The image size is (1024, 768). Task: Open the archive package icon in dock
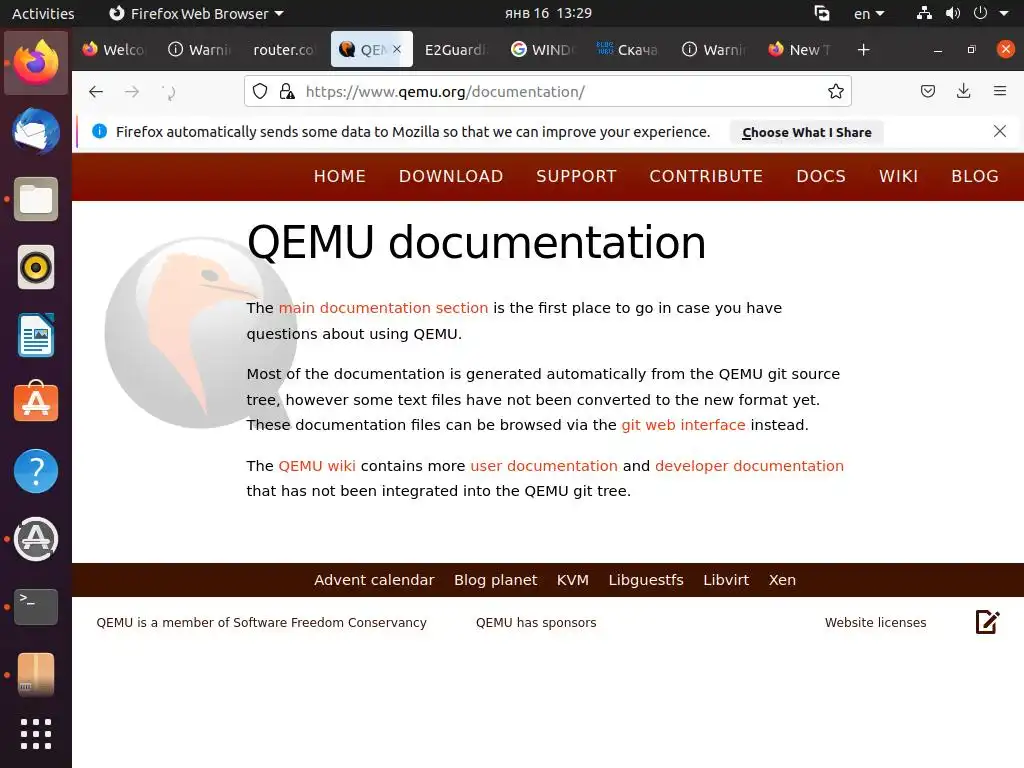coord(36,675)
